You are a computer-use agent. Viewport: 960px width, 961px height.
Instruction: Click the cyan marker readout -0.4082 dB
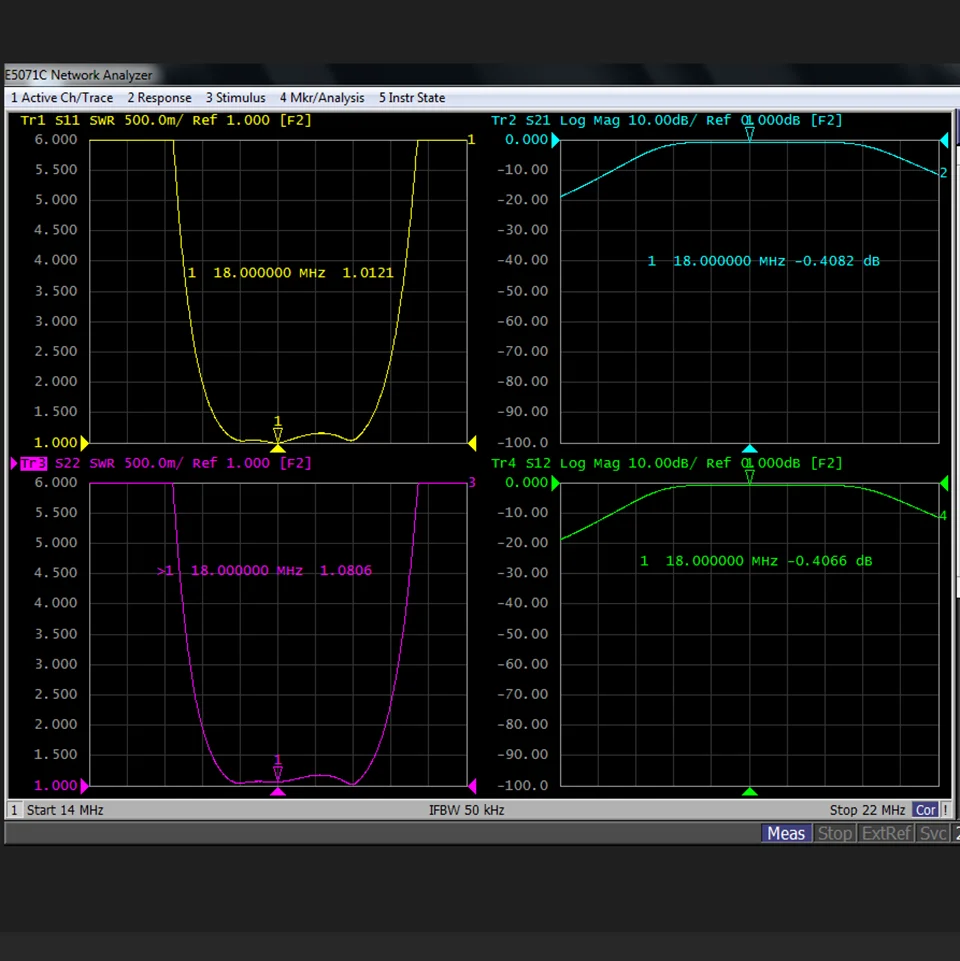[x=837, y=261]
